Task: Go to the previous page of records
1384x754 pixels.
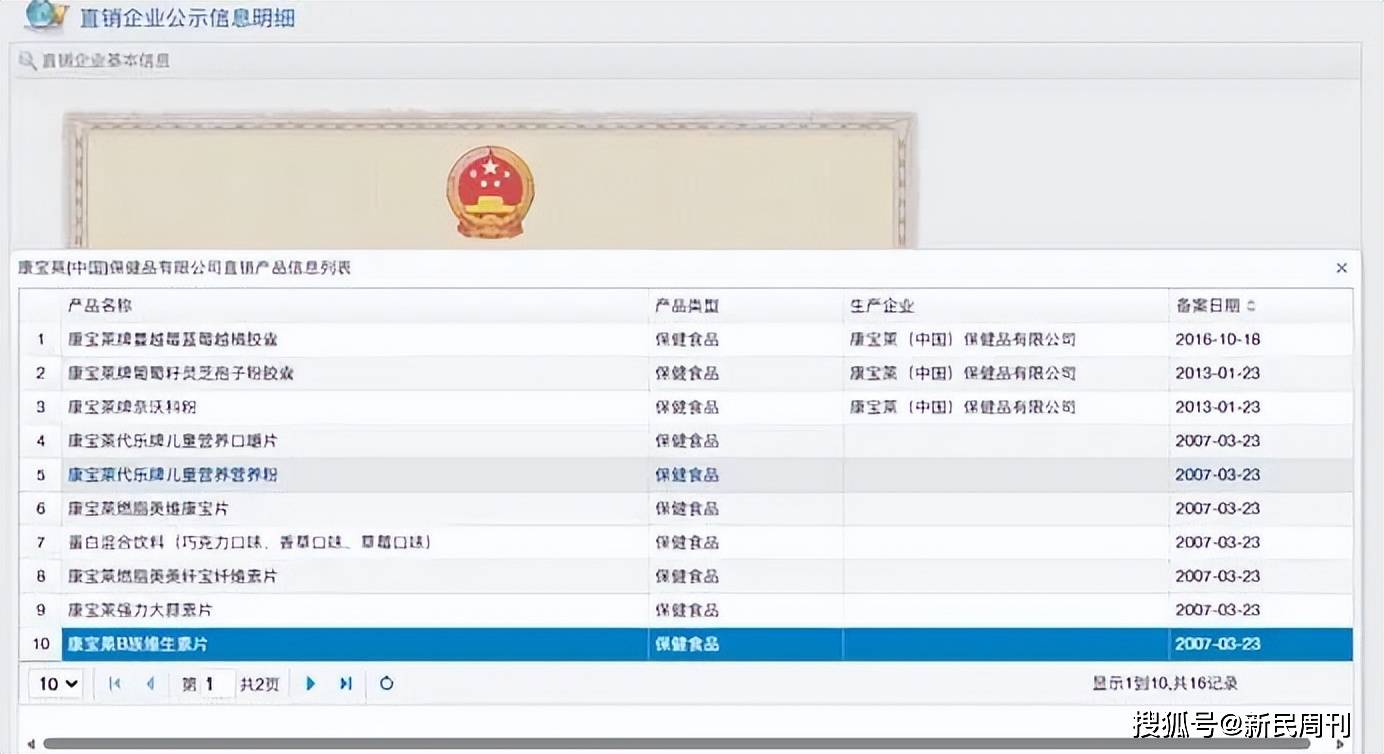Action: coord(150,684)
